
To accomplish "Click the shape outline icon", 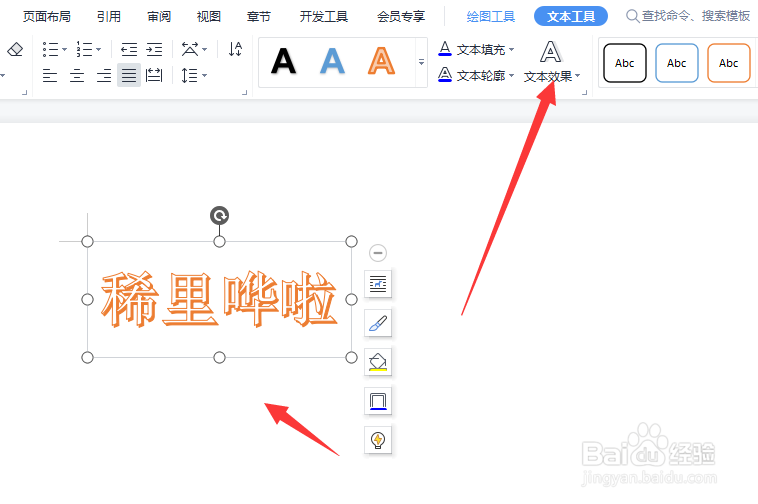I will (x=378, y=401).
